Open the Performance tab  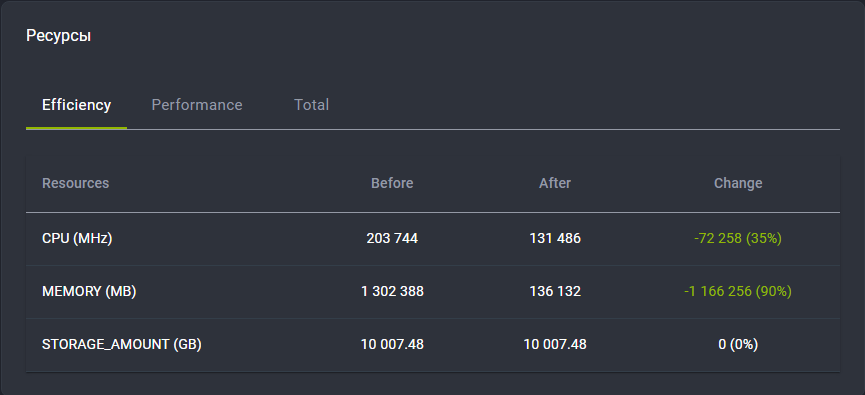point(197,105)
